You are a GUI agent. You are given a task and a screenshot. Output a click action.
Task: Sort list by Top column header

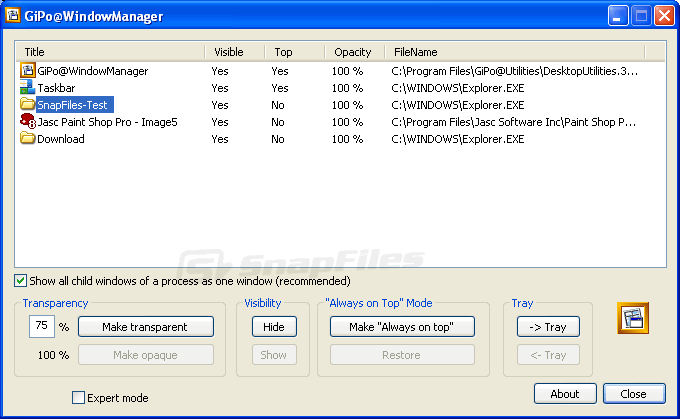pos(294,52)
